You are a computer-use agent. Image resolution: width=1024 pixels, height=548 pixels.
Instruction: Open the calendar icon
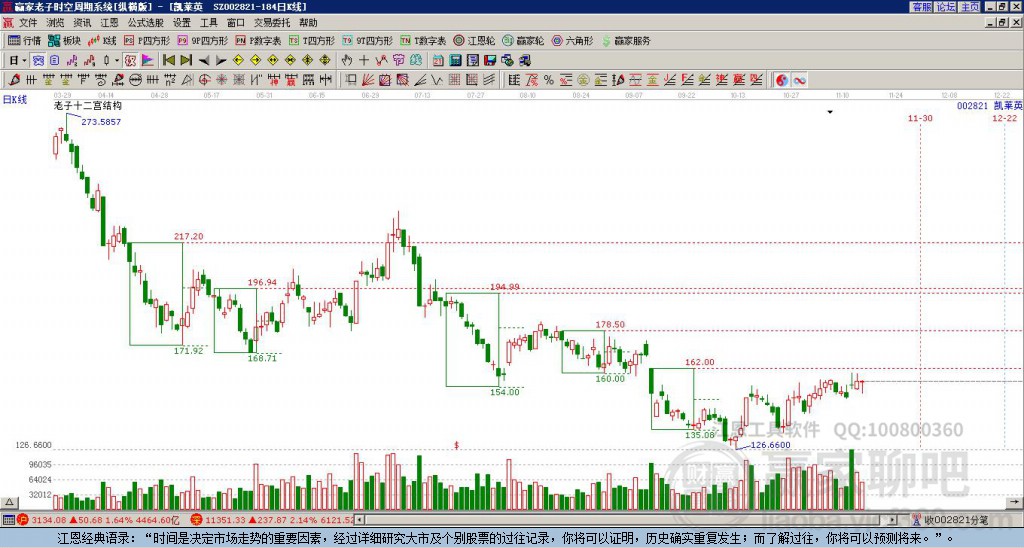coord(438,60)
